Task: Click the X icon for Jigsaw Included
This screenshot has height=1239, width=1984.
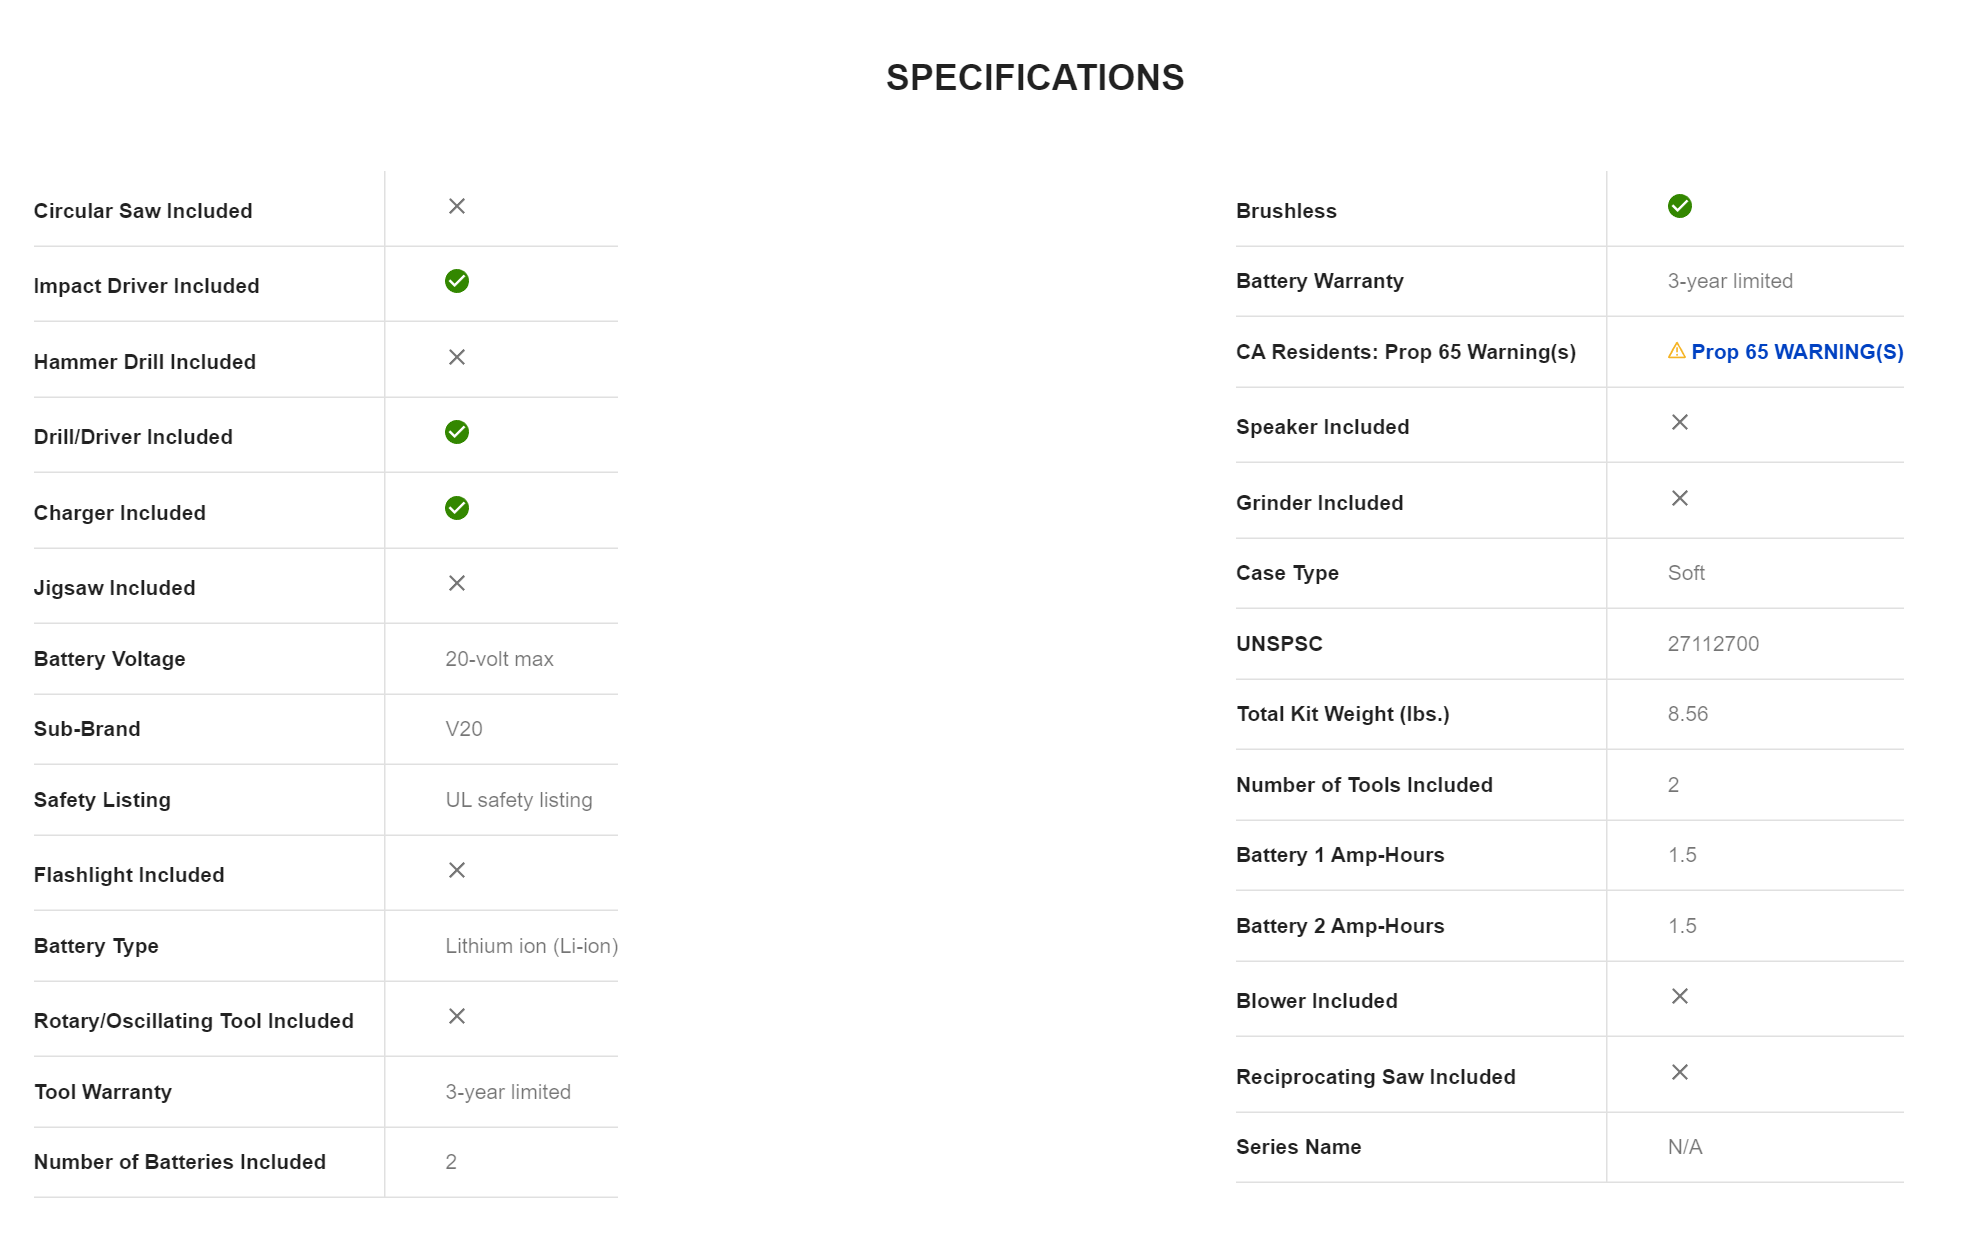Action: click(x=457, y=583)
